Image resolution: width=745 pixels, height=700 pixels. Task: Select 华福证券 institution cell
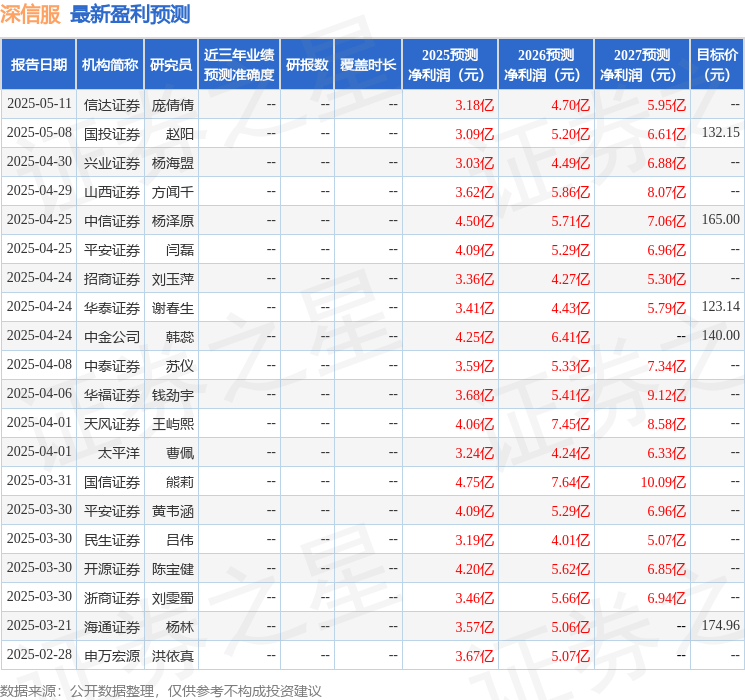[112, 395]
